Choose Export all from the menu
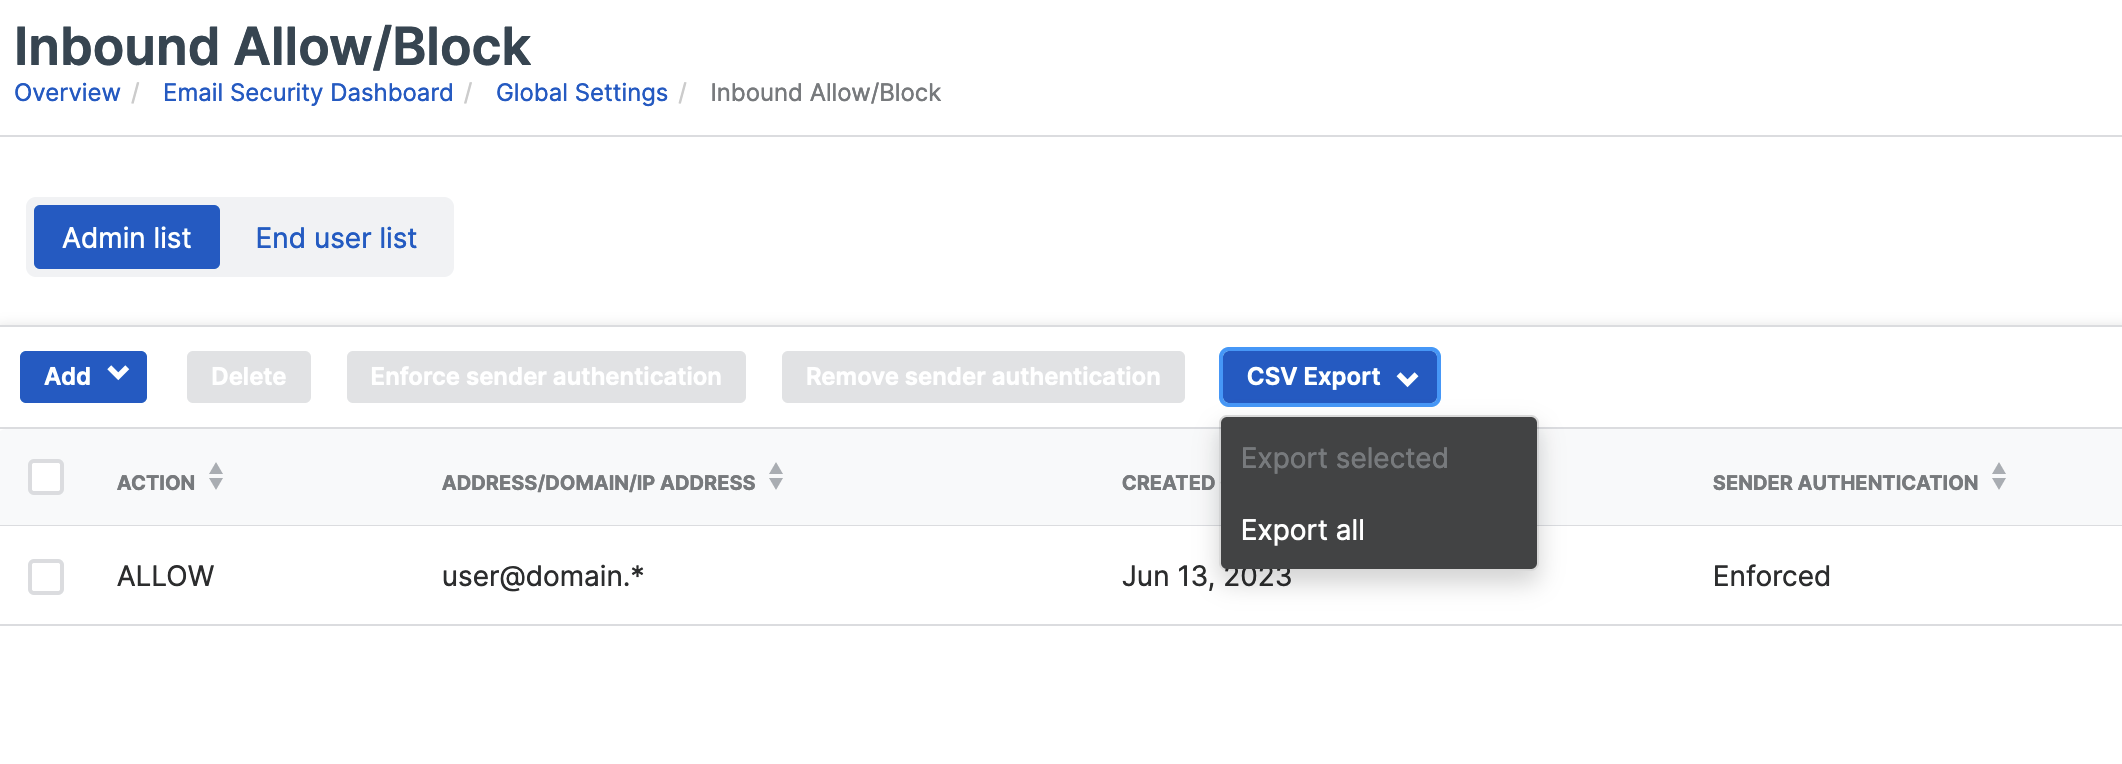 click(x=1302, y=530)
